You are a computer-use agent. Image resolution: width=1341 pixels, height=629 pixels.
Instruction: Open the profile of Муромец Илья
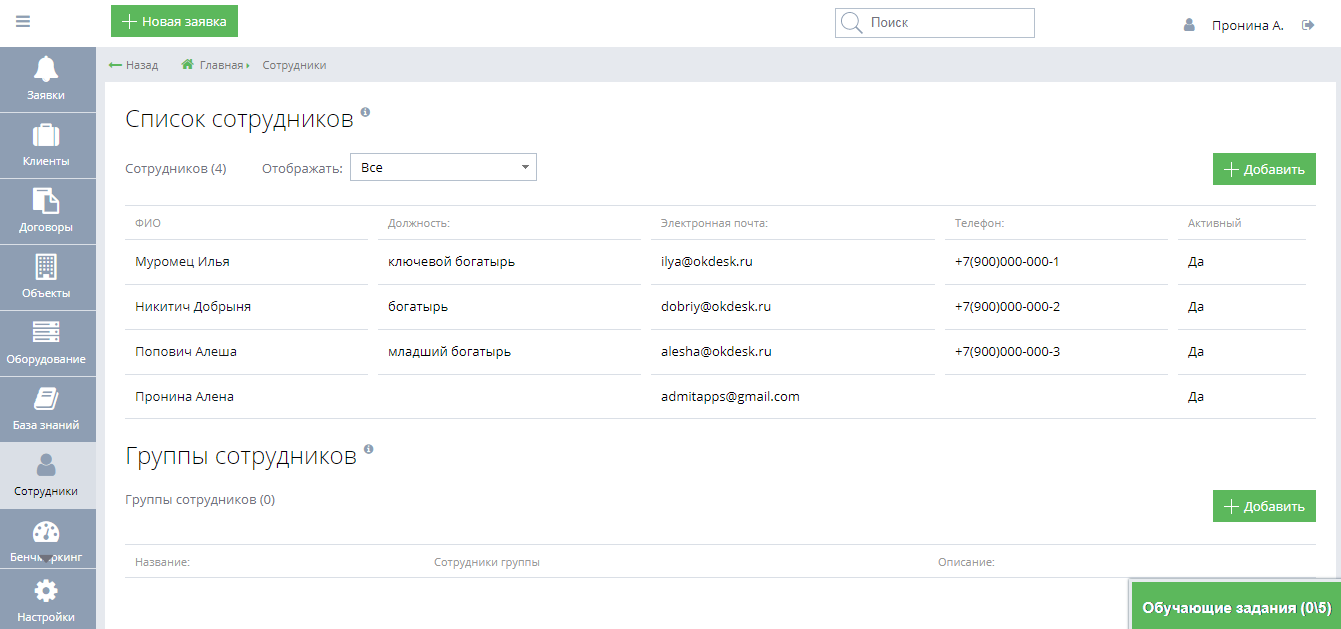point(181,261)
